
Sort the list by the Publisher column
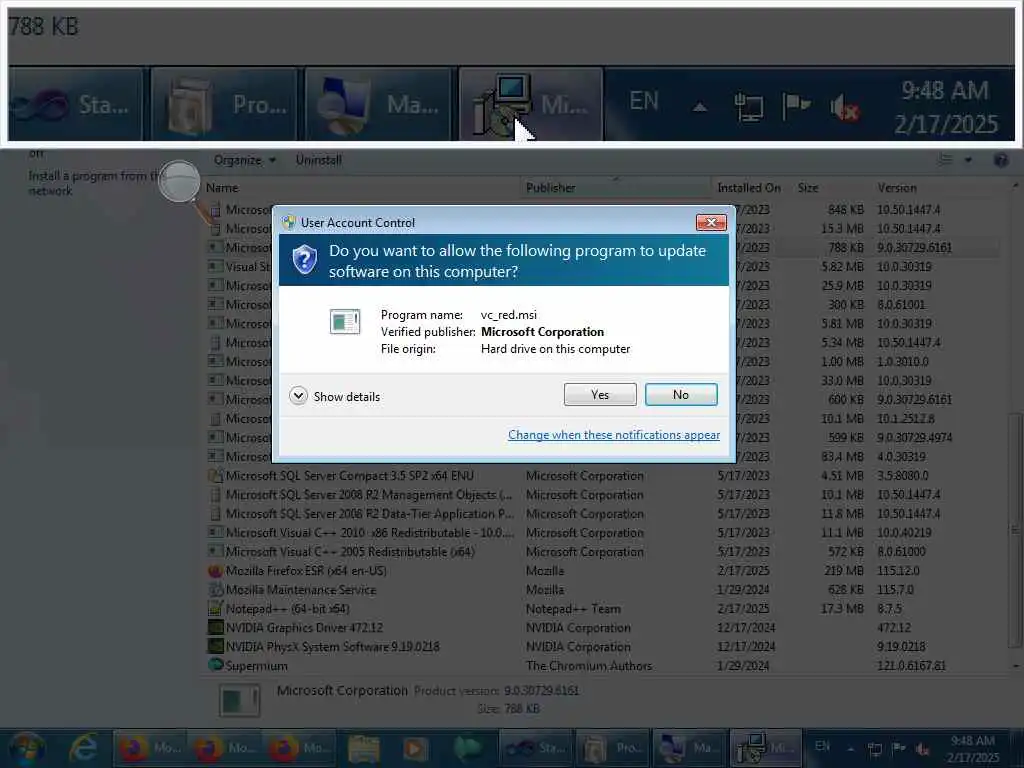[615, 188]
